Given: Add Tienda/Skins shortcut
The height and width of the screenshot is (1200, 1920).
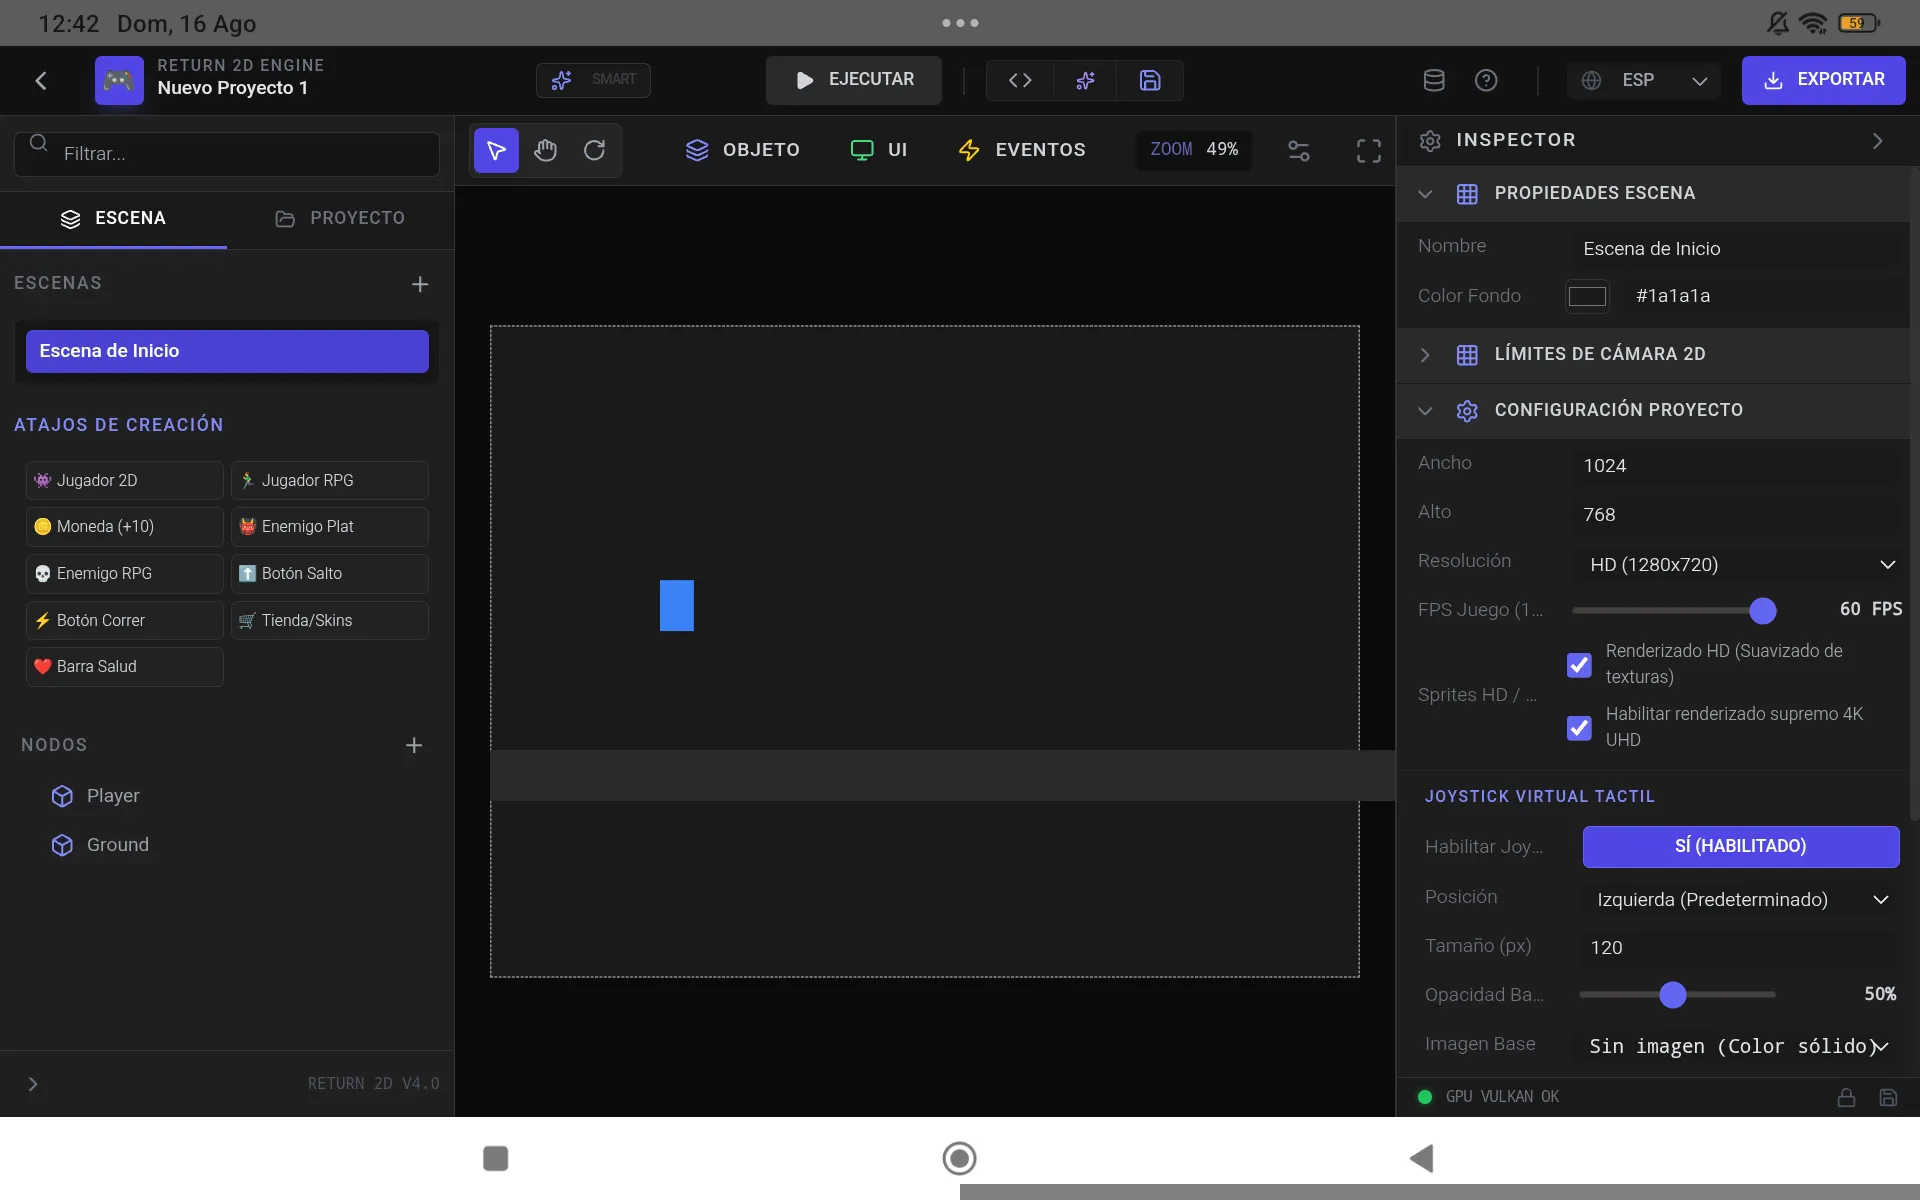Looking at the screenshot, I should 329,620.
